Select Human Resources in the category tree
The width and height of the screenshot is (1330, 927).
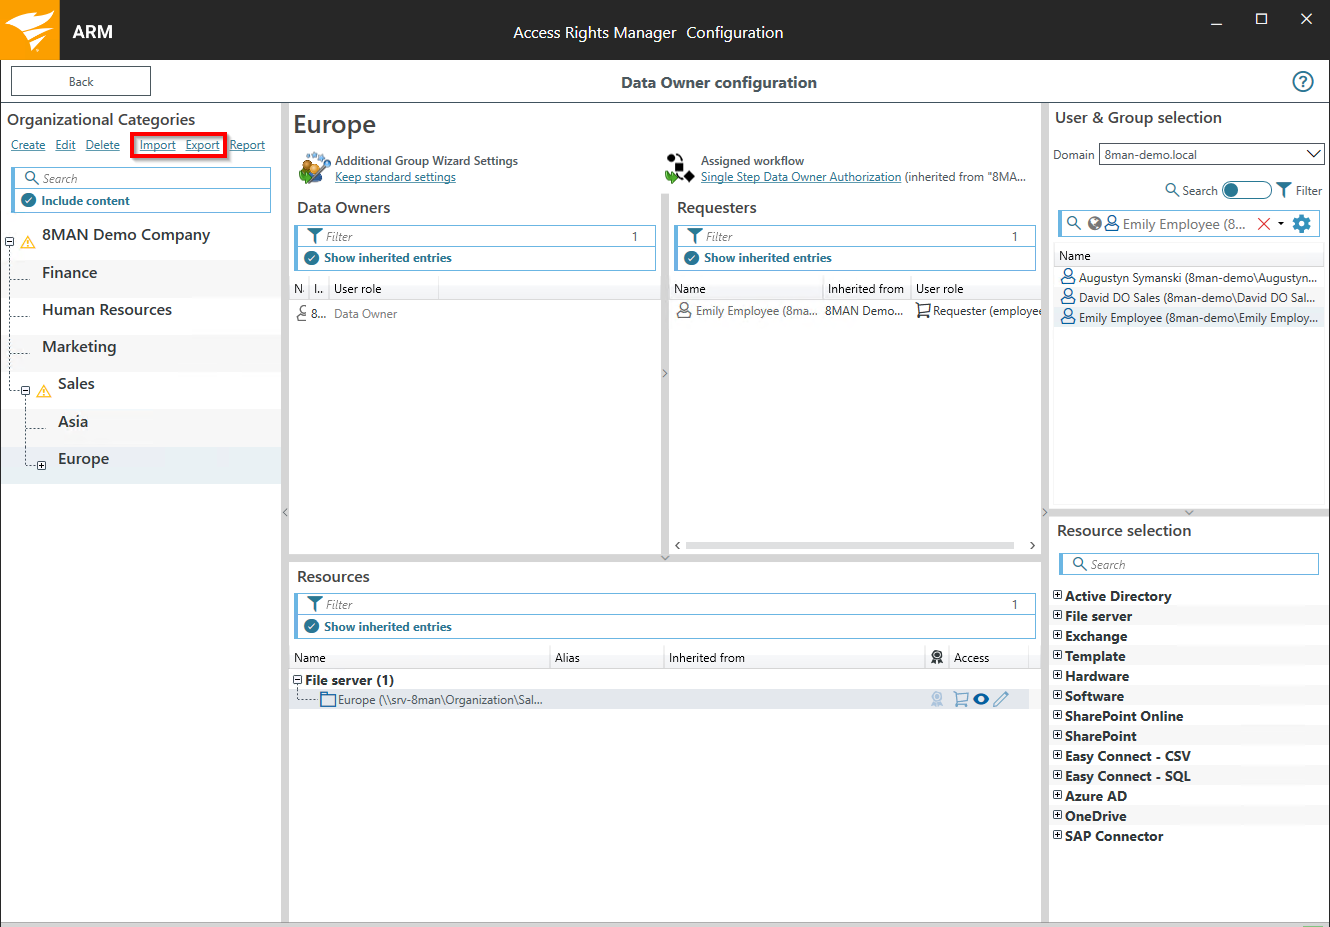tap(107, 310)
